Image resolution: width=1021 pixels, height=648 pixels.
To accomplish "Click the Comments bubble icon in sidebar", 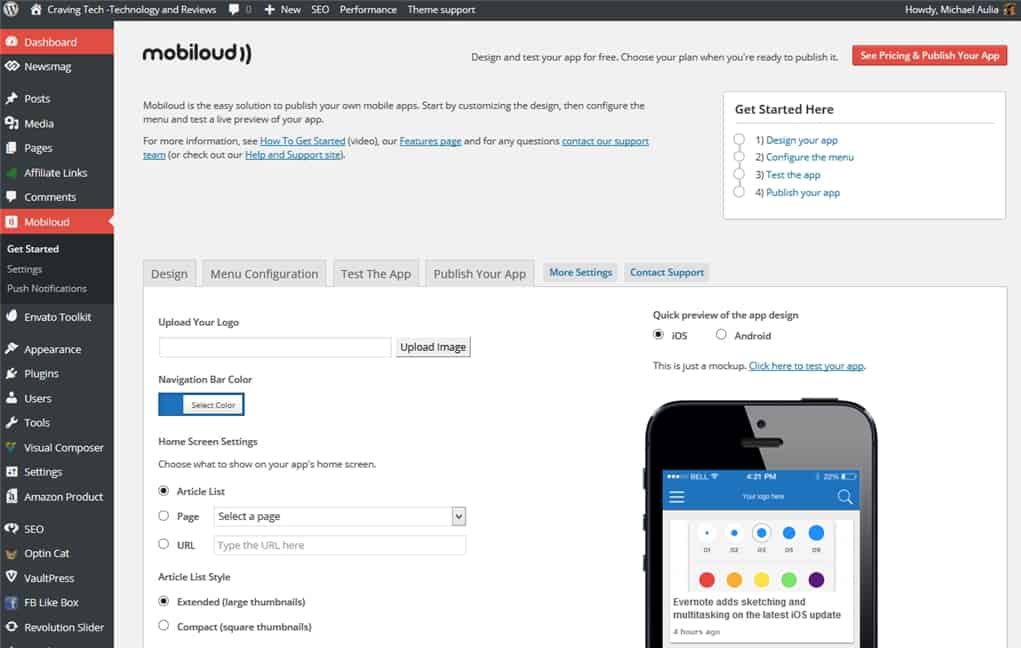I will point(11,197).
